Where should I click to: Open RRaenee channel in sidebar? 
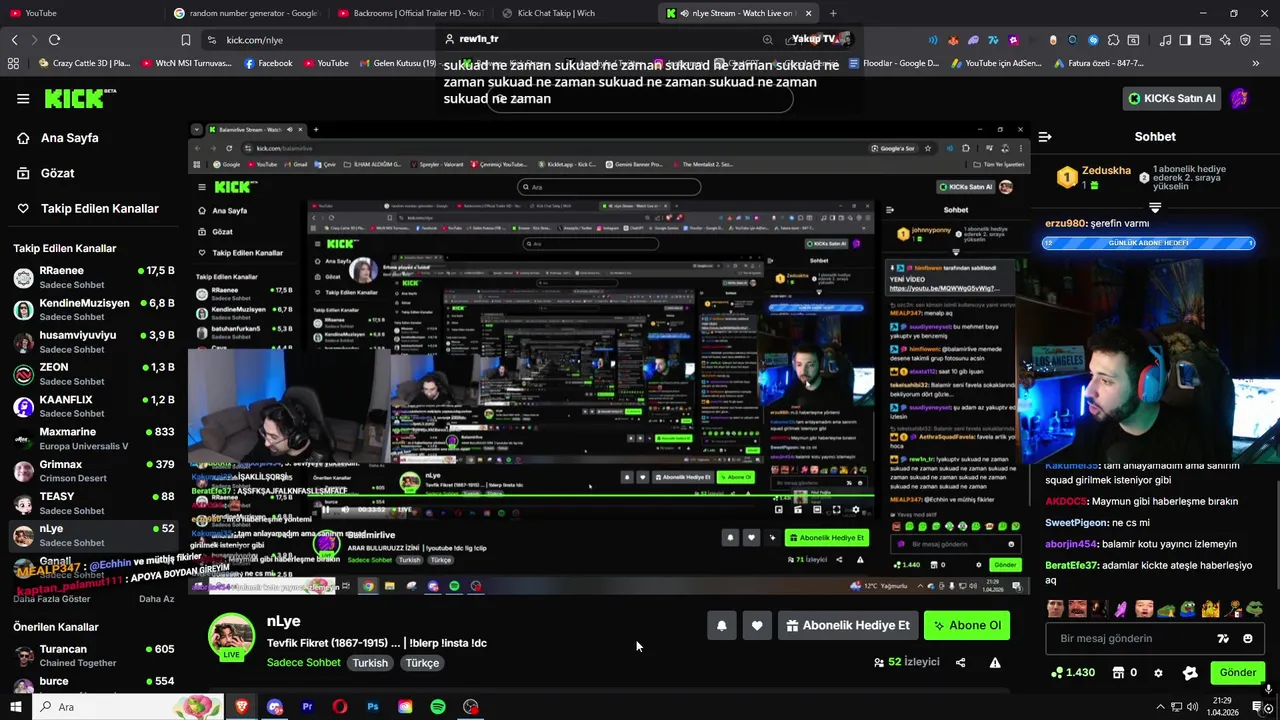click(x=92, y=277)
